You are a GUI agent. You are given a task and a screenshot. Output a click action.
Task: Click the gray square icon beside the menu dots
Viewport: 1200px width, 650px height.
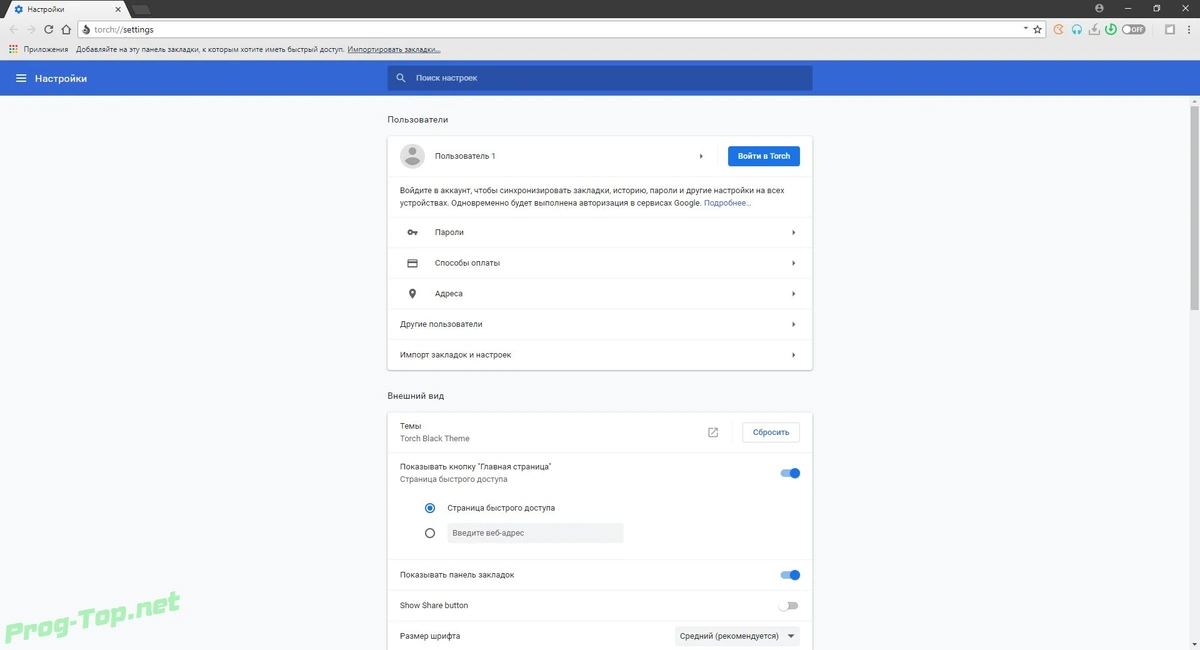(x=1169, y=30)
